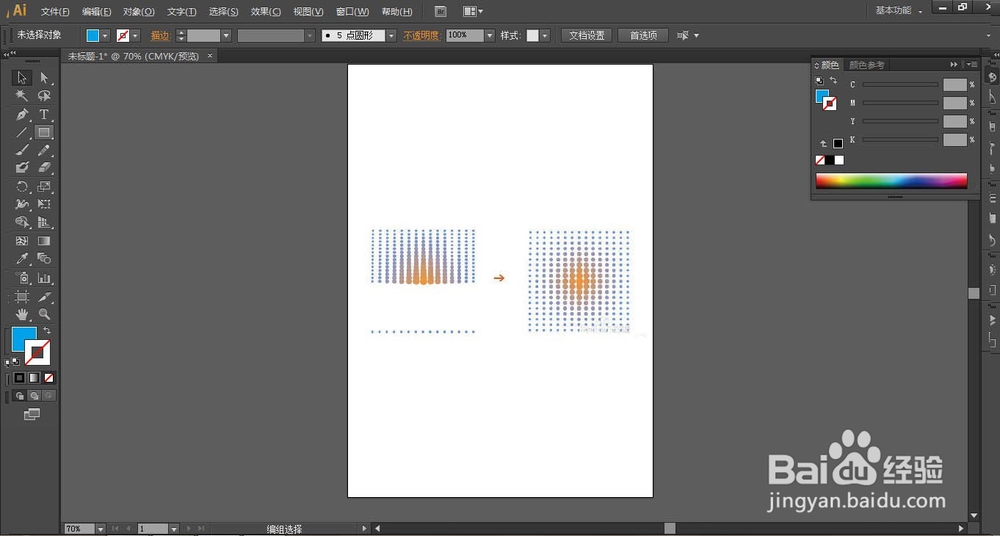Open zoom level 70% dropdown
Image resolution: width=1000 pixels, height=536 pixels.
(100, 529)
